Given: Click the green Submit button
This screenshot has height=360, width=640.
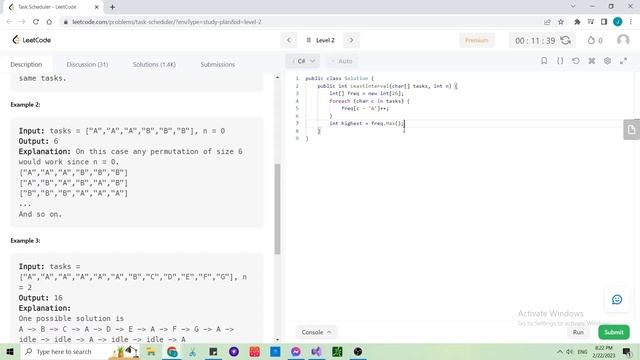Looking at the screenshot, I should pyautogui.click(x=613, y=332).
